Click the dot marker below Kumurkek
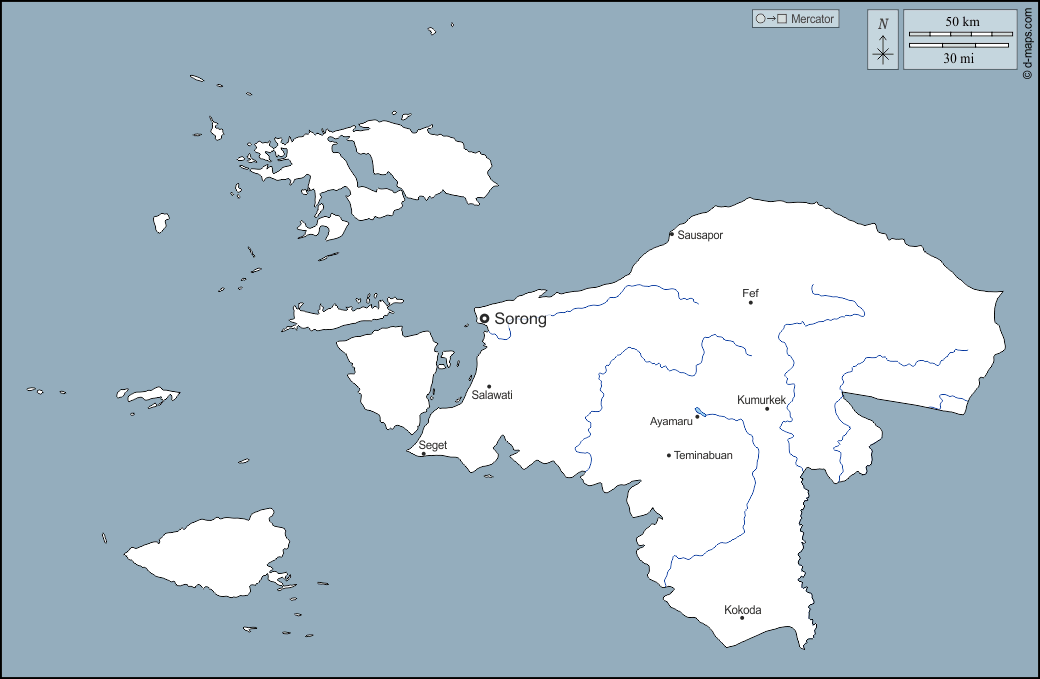 [767, 408]
